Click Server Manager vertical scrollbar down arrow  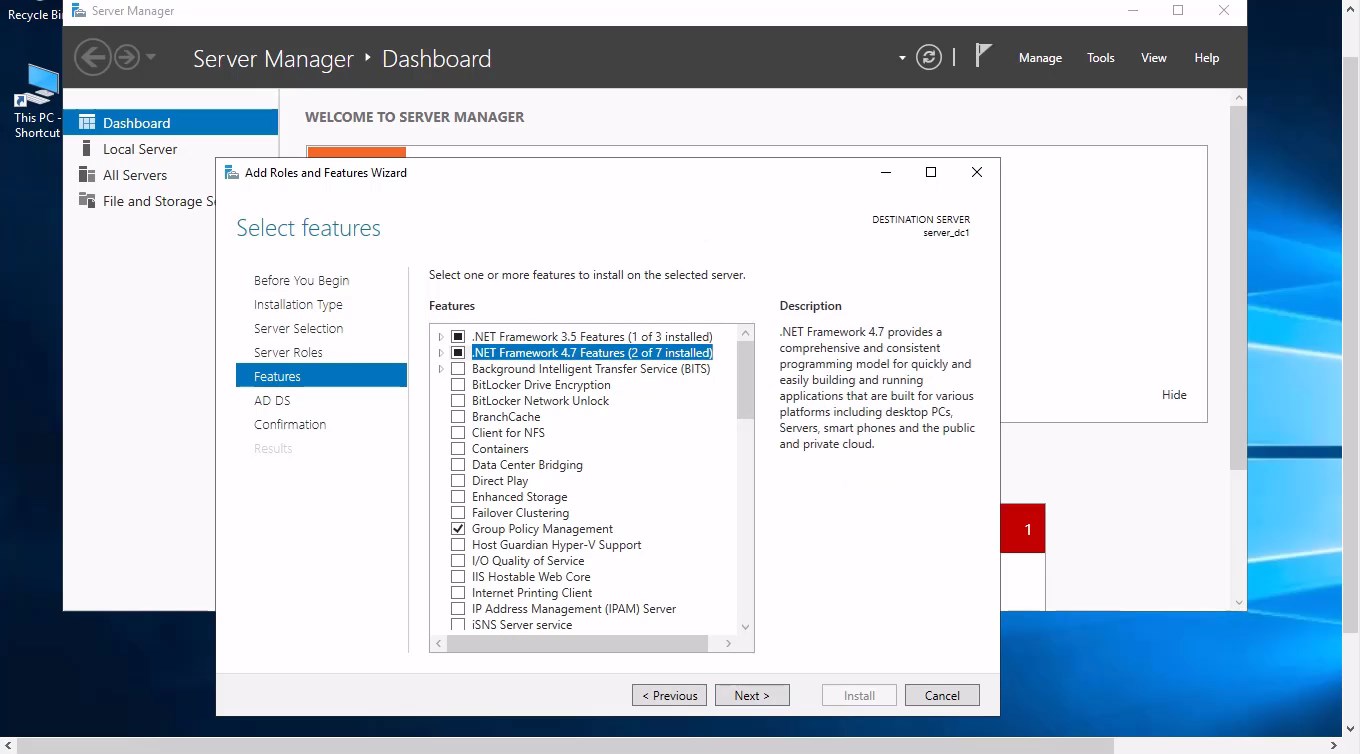point(1240,603)
